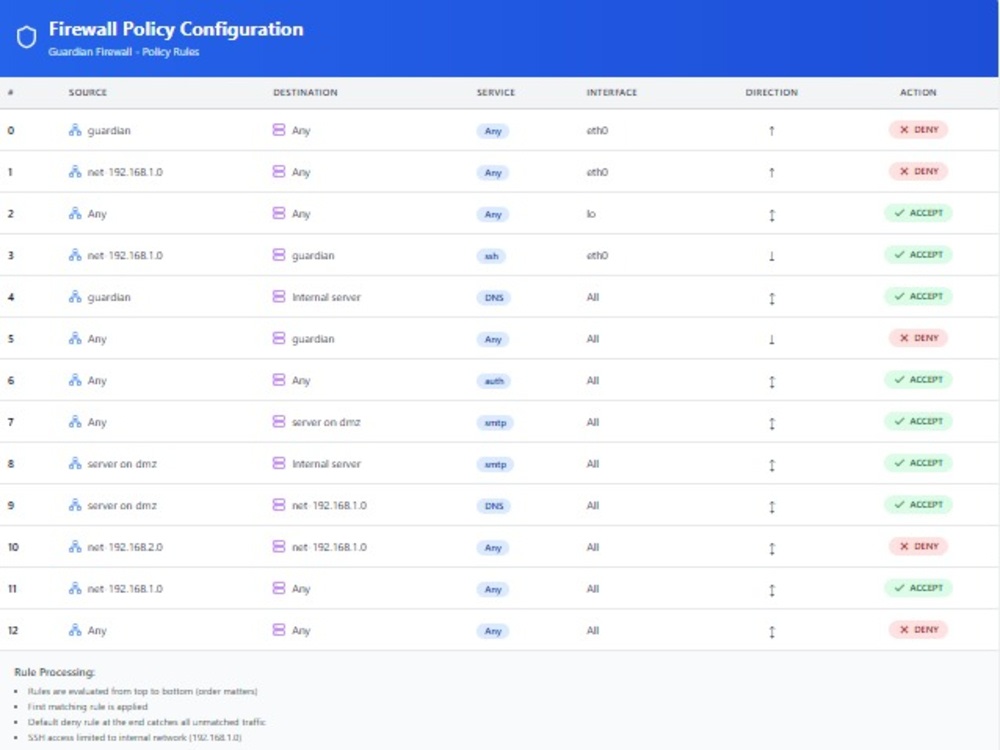The image size is (1000, 750).
Task: Click the DENY badge in rule 1
Action: 918,171
